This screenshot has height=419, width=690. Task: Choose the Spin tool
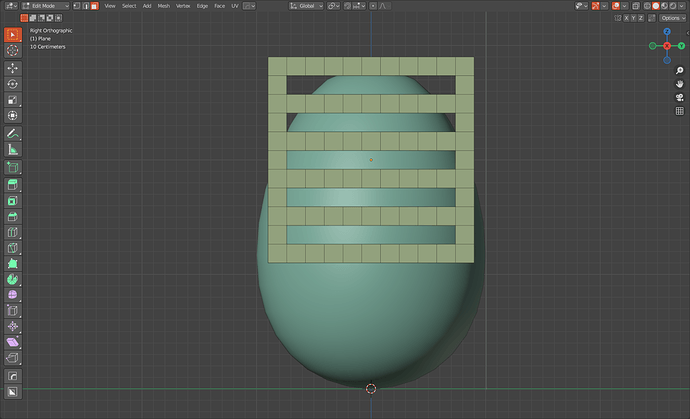click(x=13, y=279)
